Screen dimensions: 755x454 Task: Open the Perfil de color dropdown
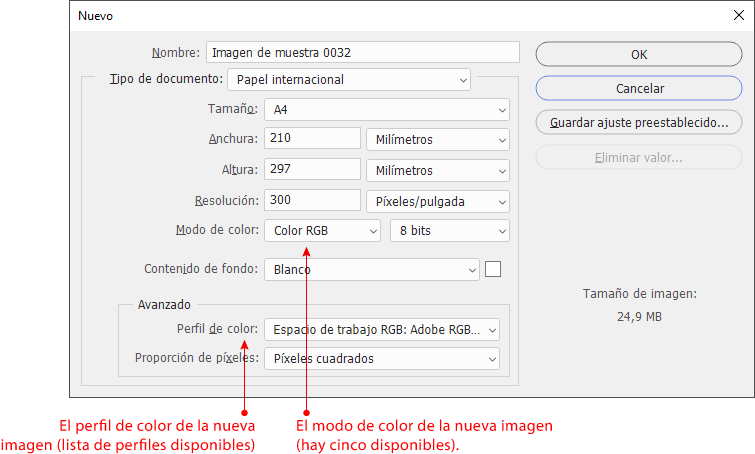pos(381,329)
